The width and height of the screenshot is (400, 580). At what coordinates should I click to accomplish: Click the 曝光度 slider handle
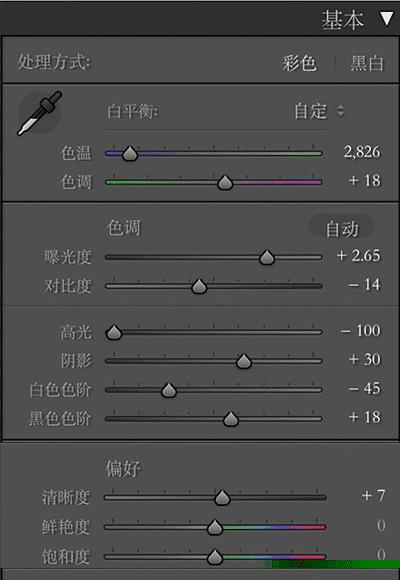point(267,257)
